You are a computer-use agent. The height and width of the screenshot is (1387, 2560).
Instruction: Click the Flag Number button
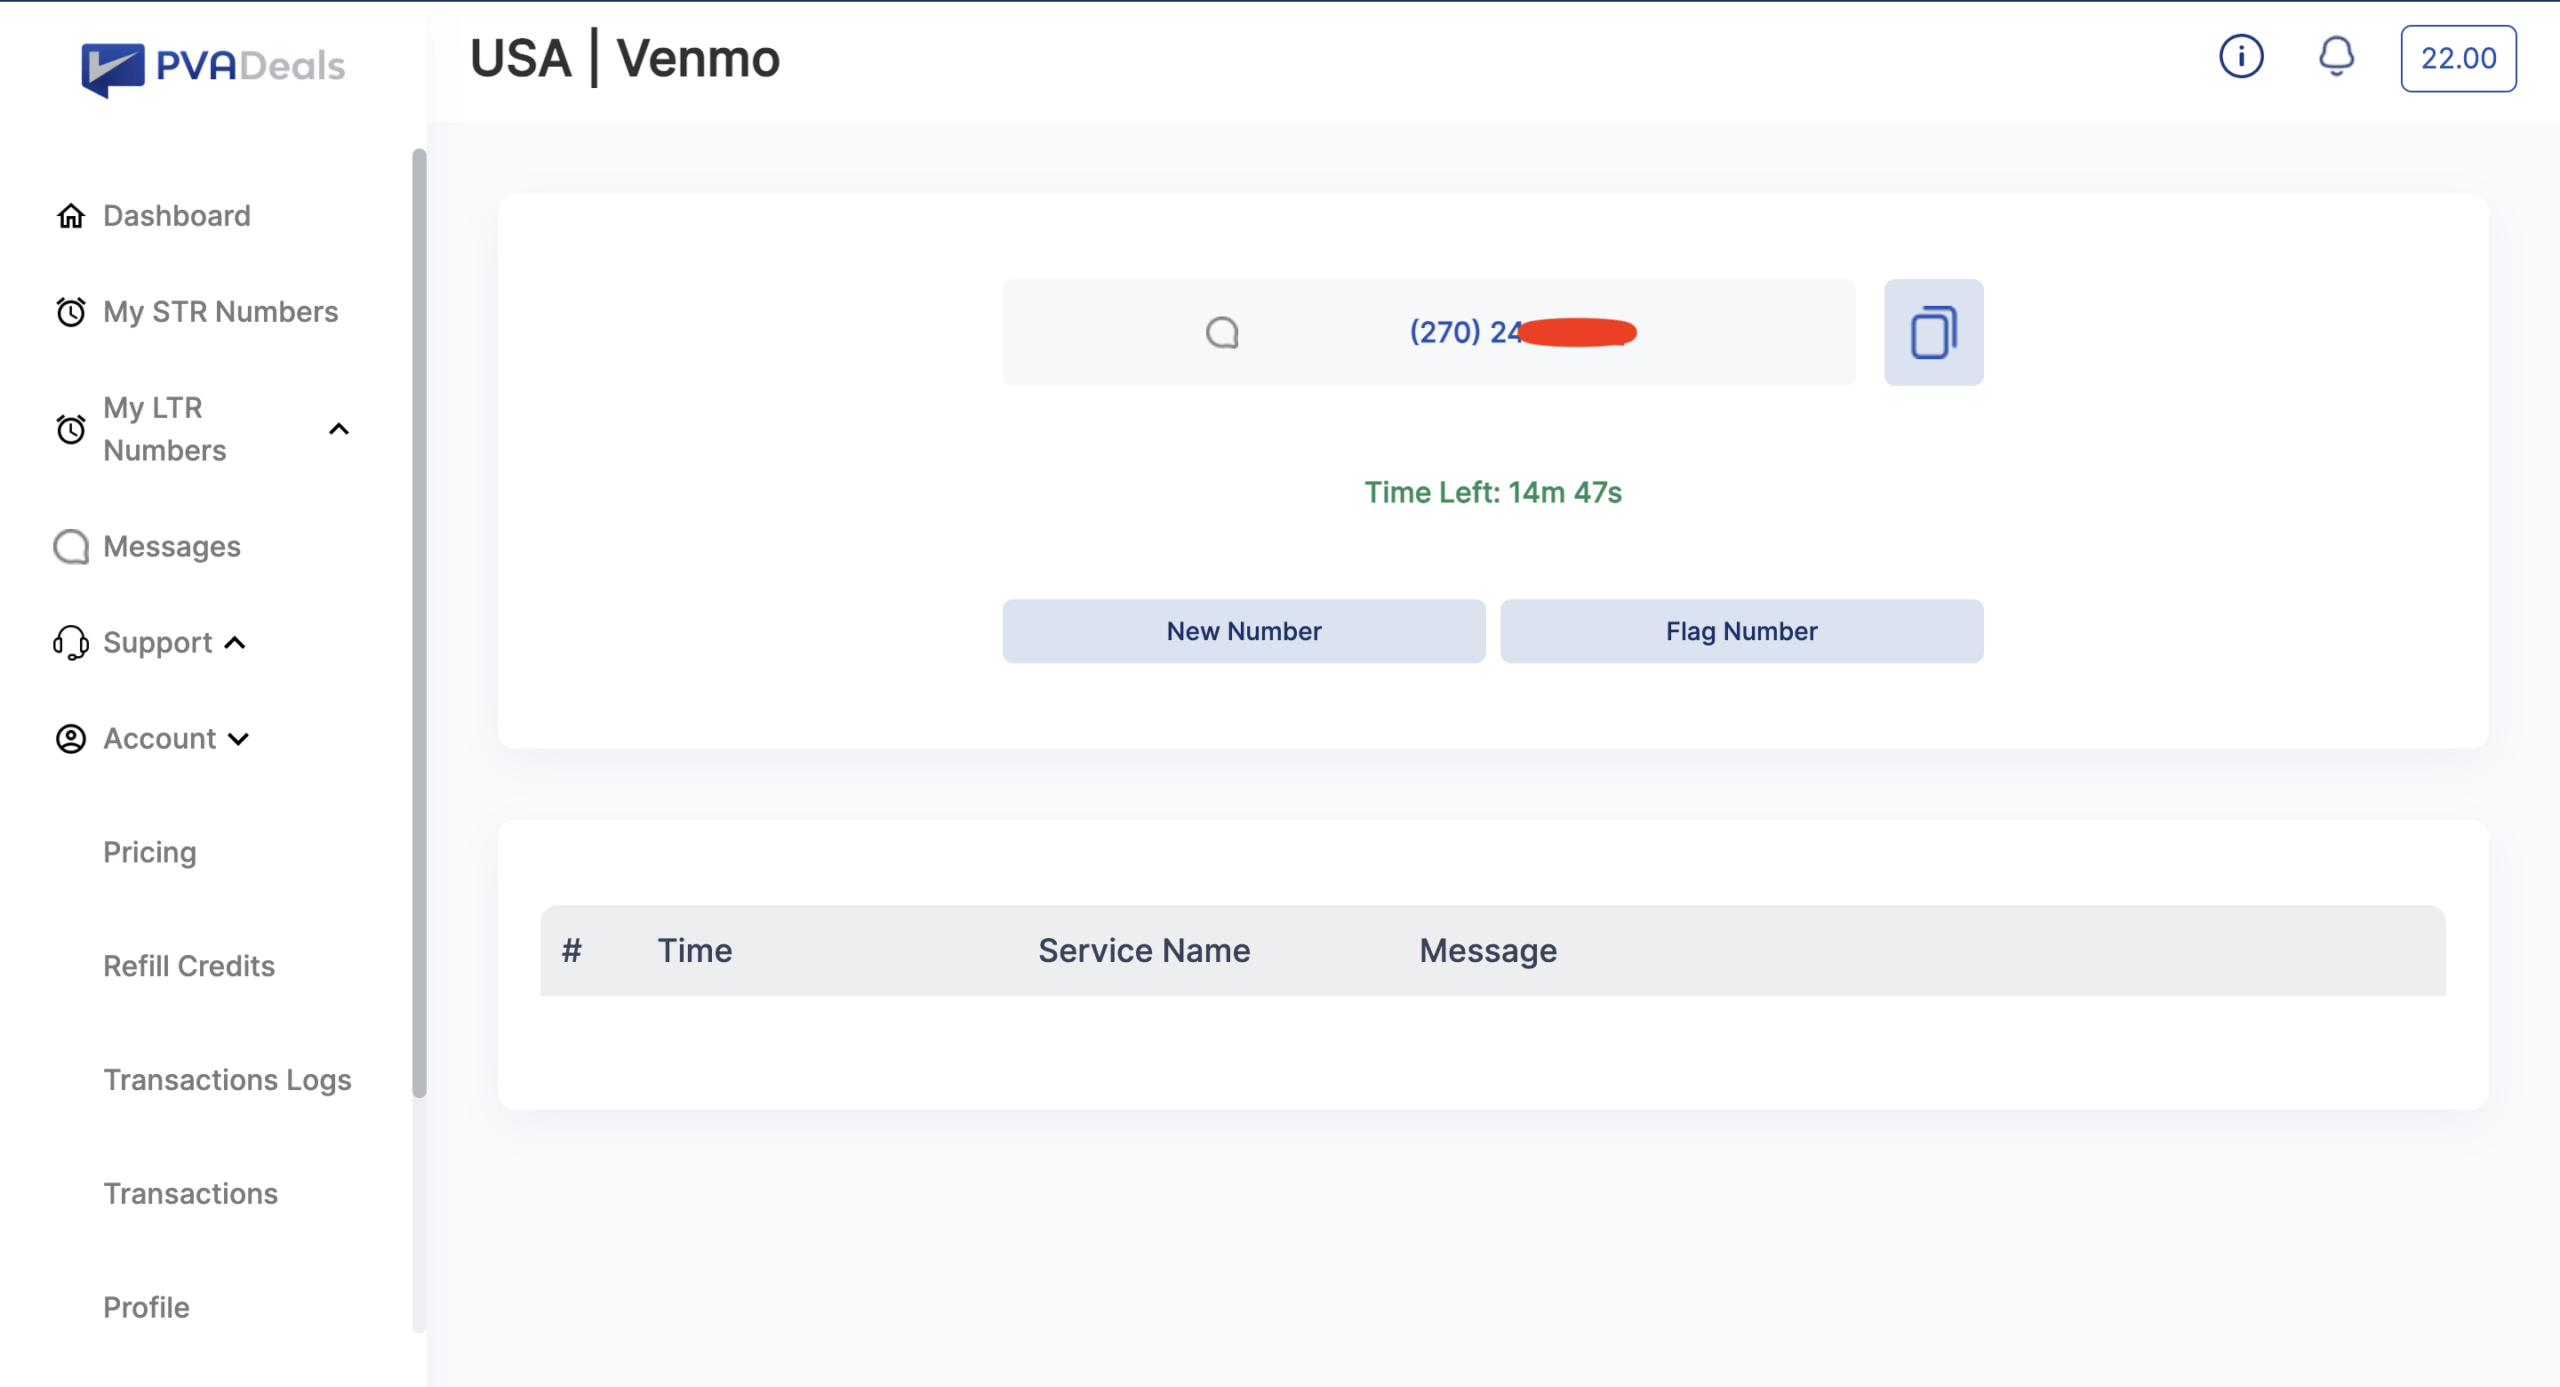click(x=1741, y=631)
